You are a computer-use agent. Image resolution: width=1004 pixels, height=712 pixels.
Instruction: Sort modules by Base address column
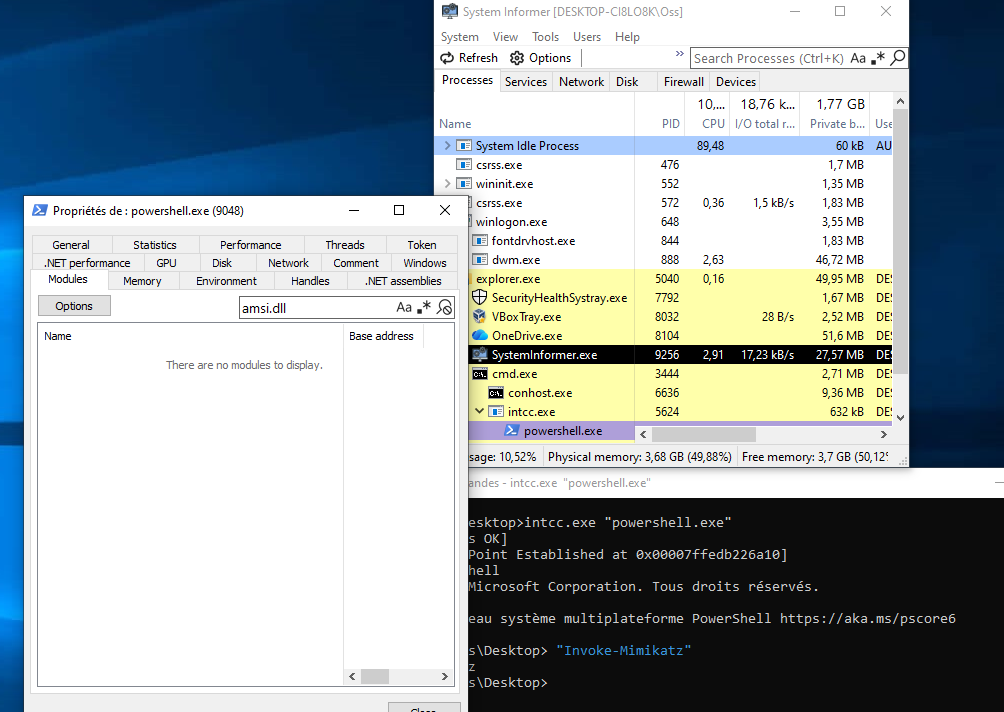[383, 336]
